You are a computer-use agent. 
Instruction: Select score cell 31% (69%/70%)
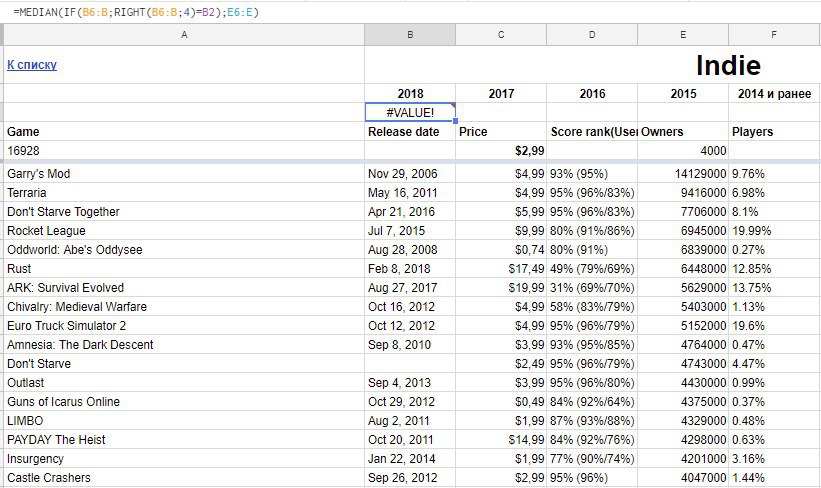592,287
